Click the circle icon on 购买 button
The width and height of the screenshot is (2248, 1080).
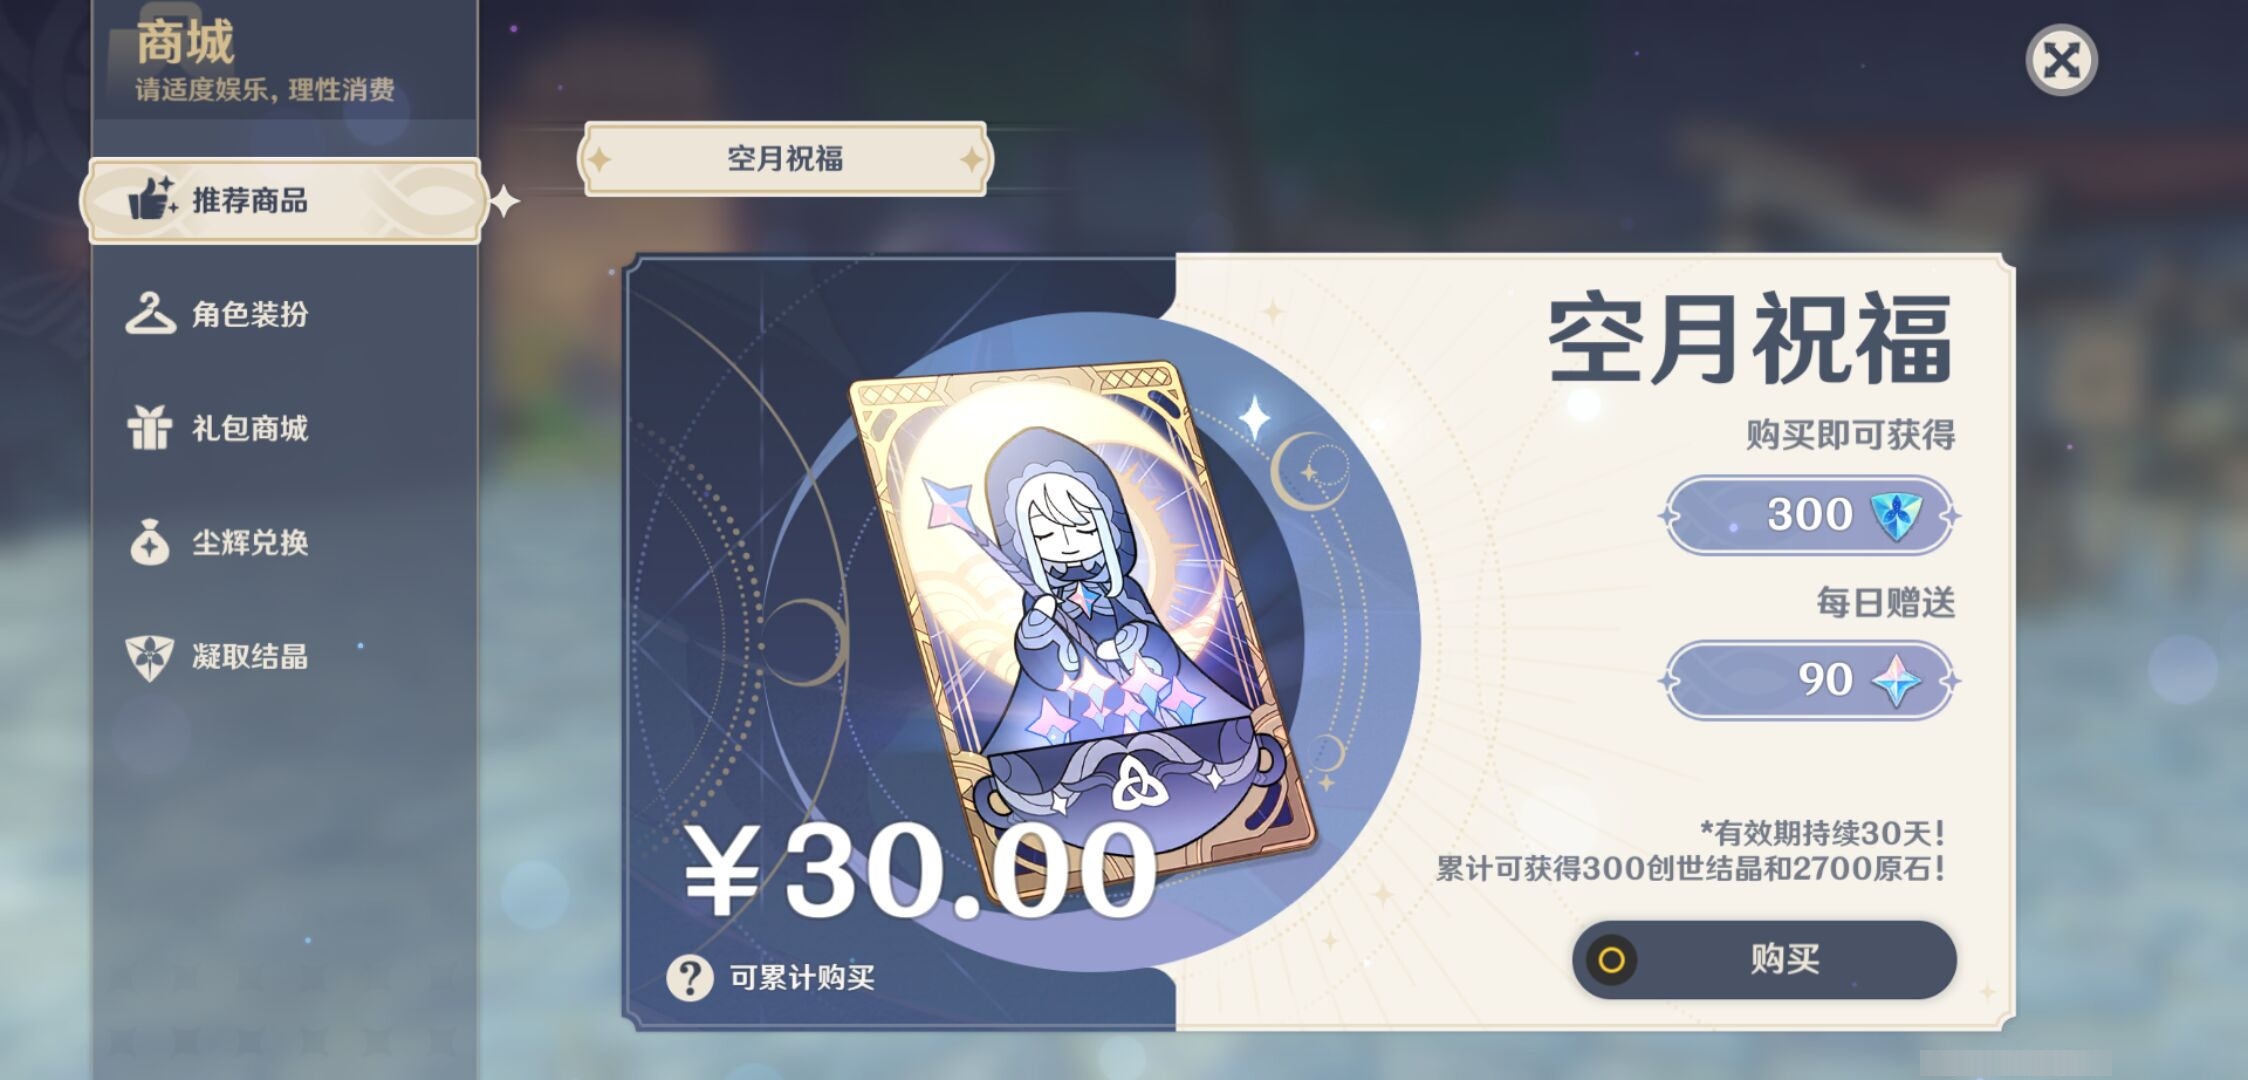click(x=1611, y=961)
